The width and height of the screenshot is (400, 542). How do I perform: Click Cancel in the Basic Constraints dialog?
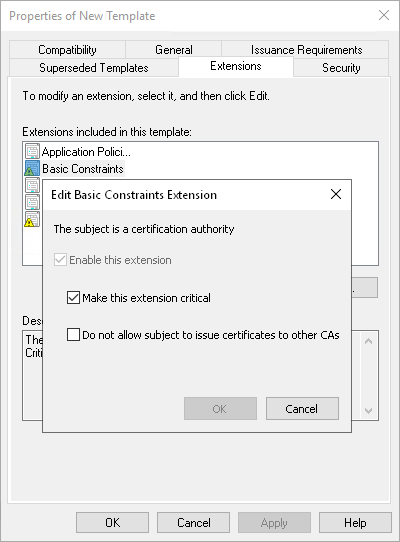pyautogui.click(x=302, y=409)
